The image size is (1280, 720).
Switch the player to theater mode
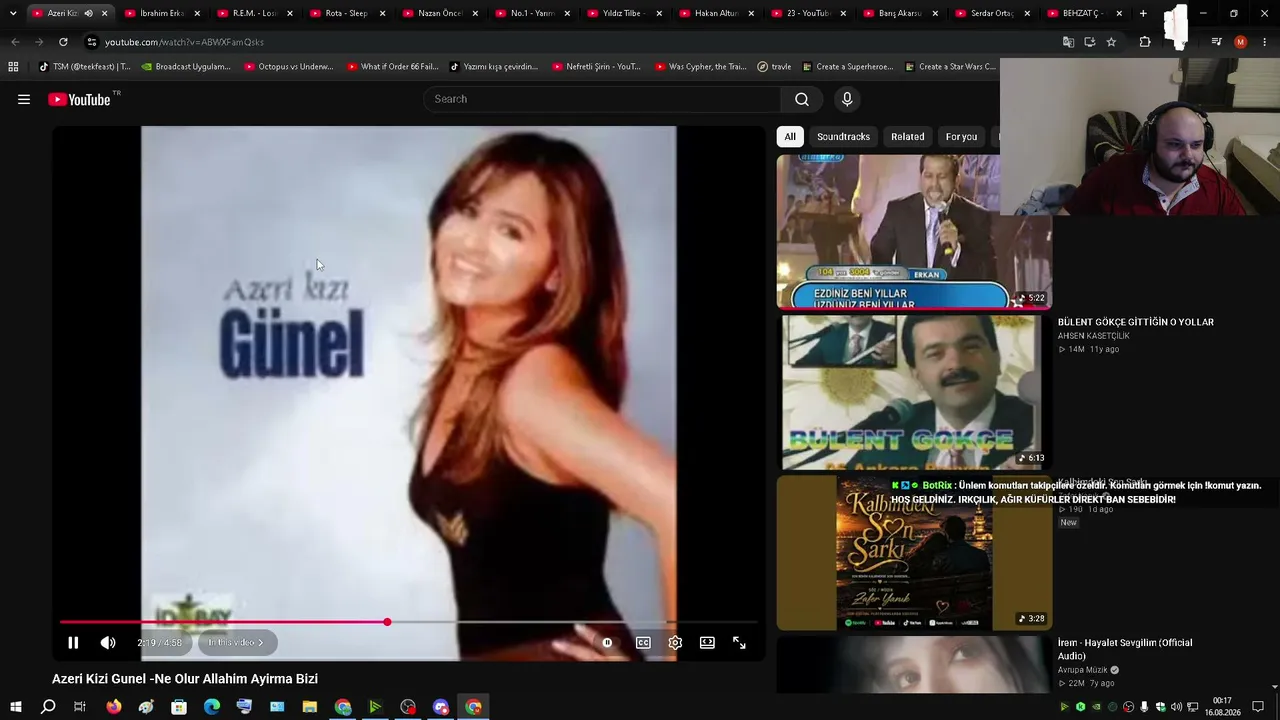(x=707, y=643)
